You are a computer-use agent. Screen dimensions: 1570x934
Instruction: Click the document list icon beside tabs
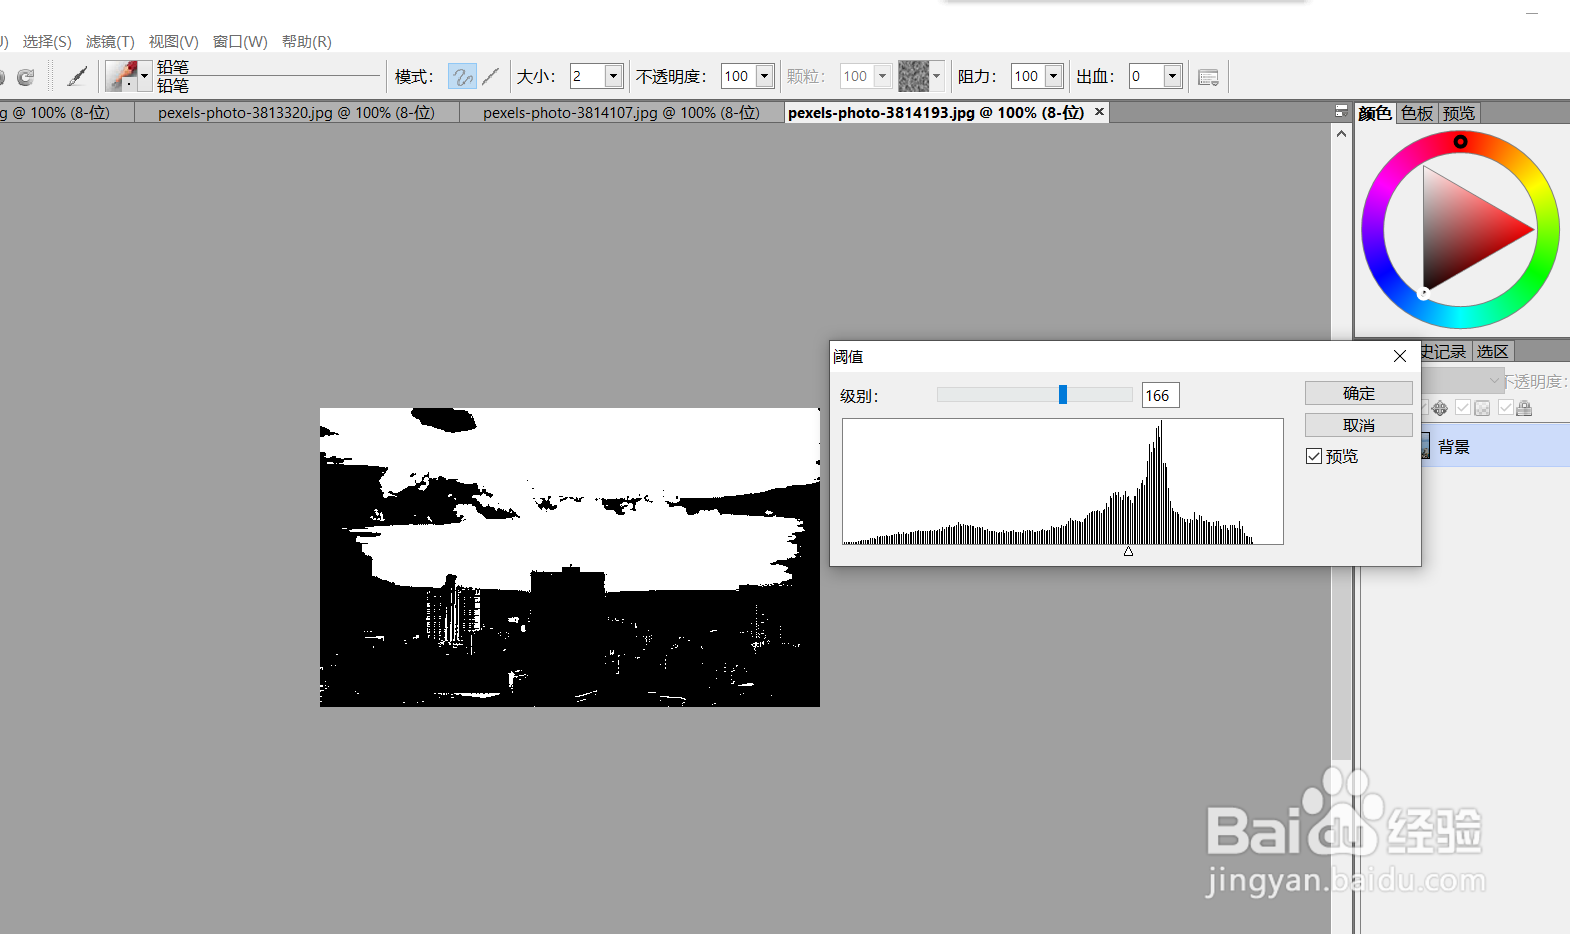coord(1341,112)
